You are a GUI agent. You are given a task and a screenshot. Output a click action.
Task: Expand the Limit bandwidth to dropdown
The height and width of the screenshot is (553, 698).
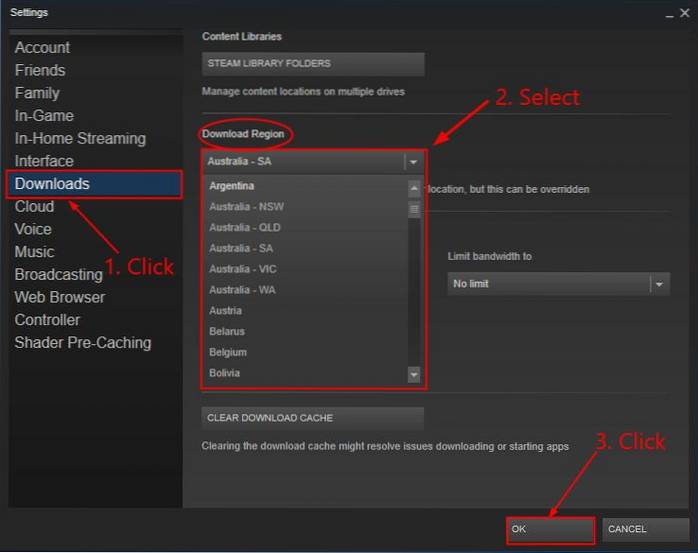(x=659, y=284)
